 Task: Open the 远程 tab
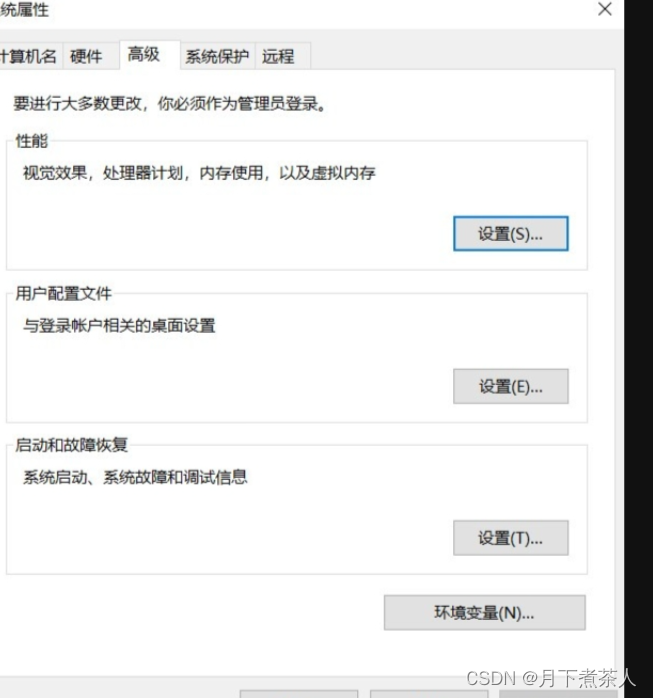tap(282, 57)
